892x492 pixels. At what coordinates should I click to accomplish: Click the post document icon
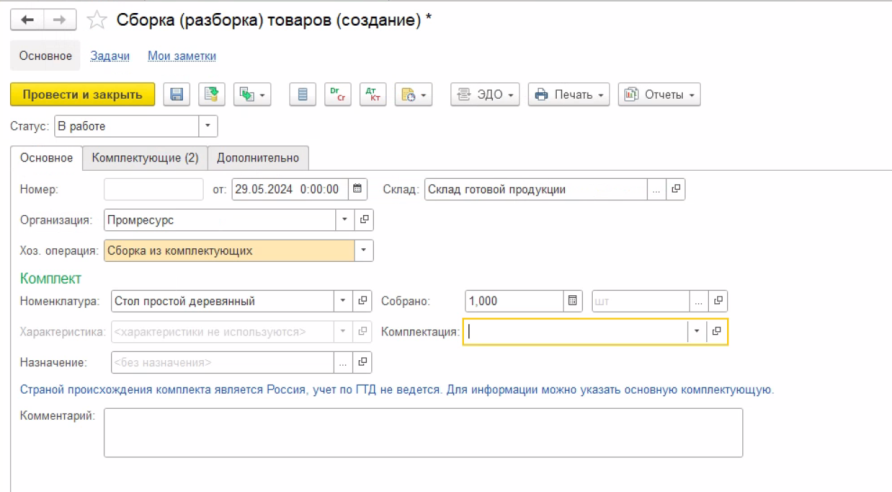(211, 95)
